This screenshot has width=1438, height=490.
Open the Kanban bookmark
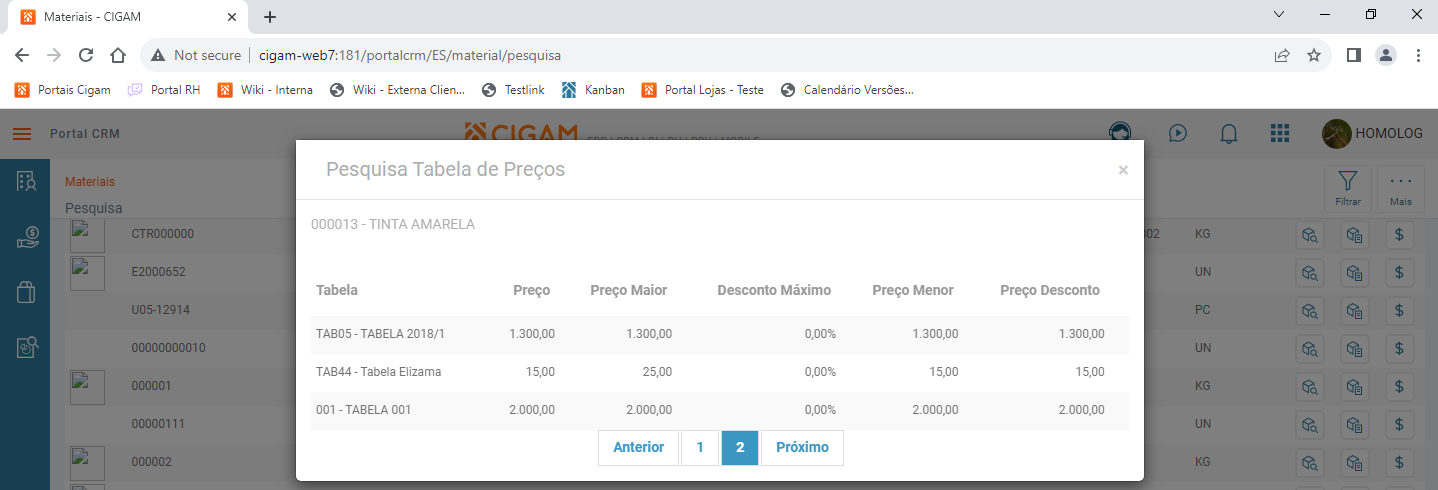tap(593, 90)
